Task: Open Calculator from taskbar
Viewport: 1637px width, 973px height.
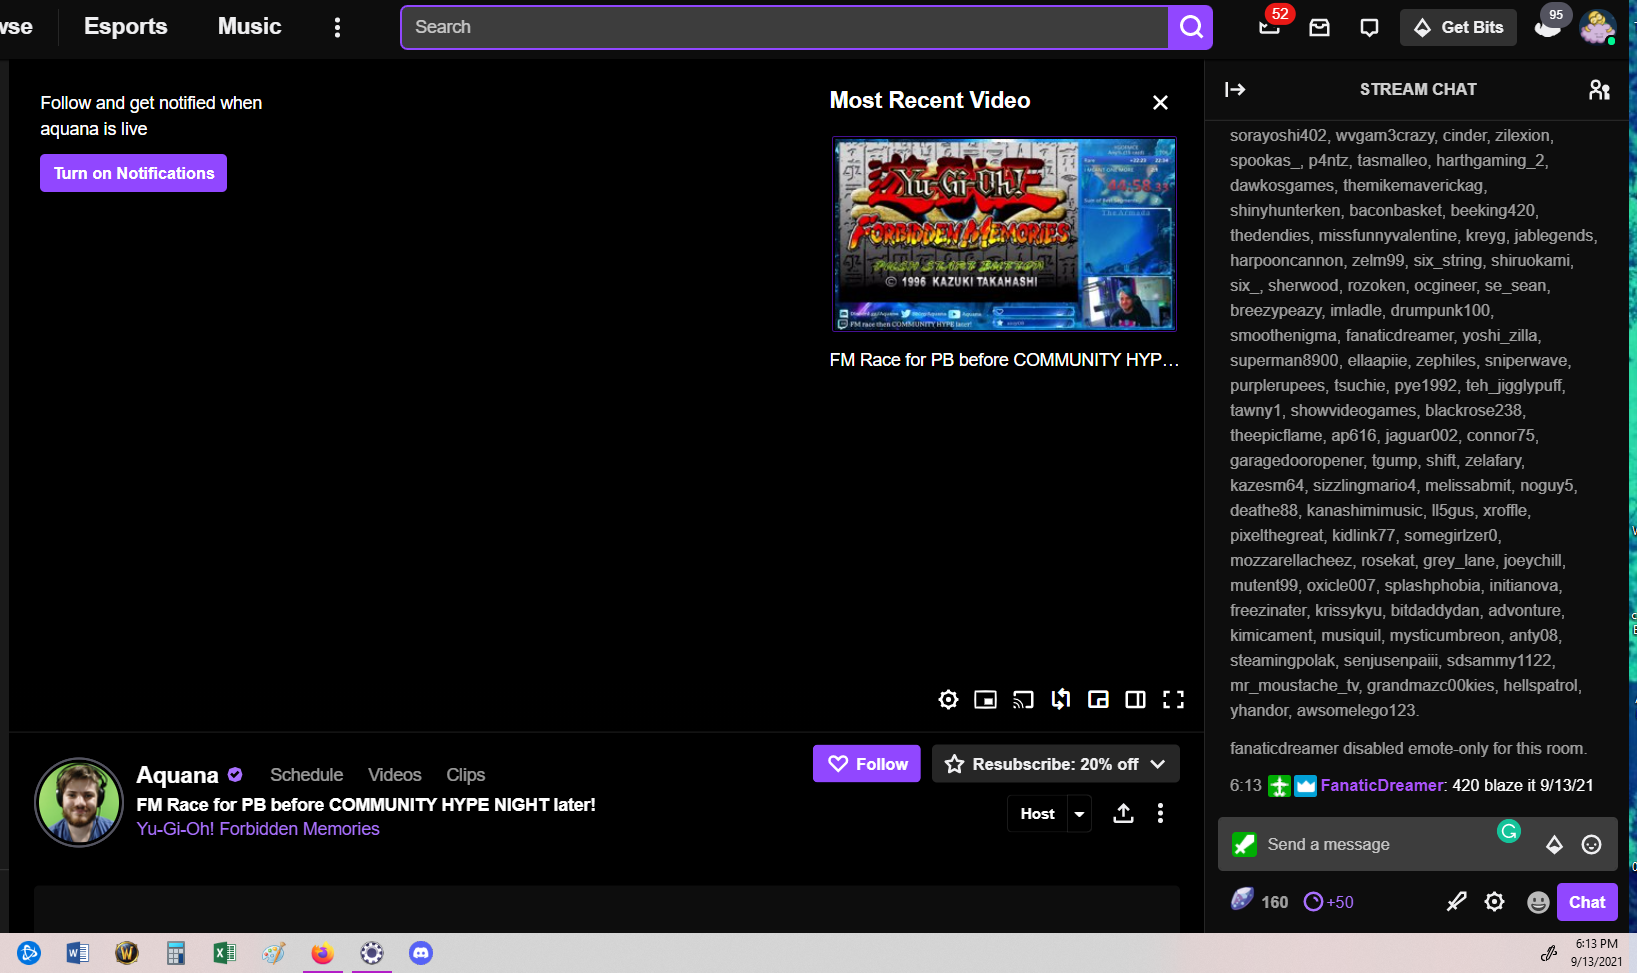Action: pos(176,953)
